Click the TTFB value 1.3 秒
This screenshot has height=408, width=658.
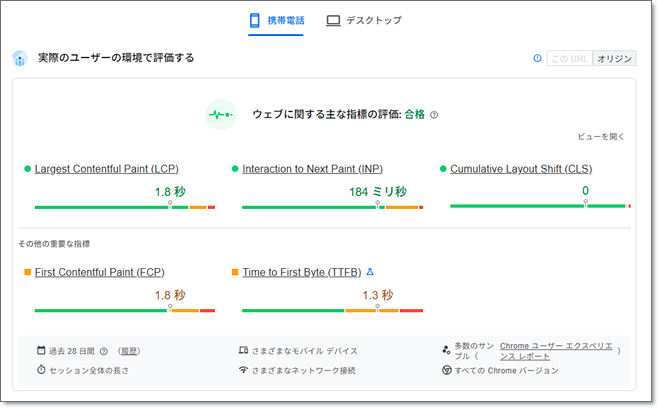(378, 295)
